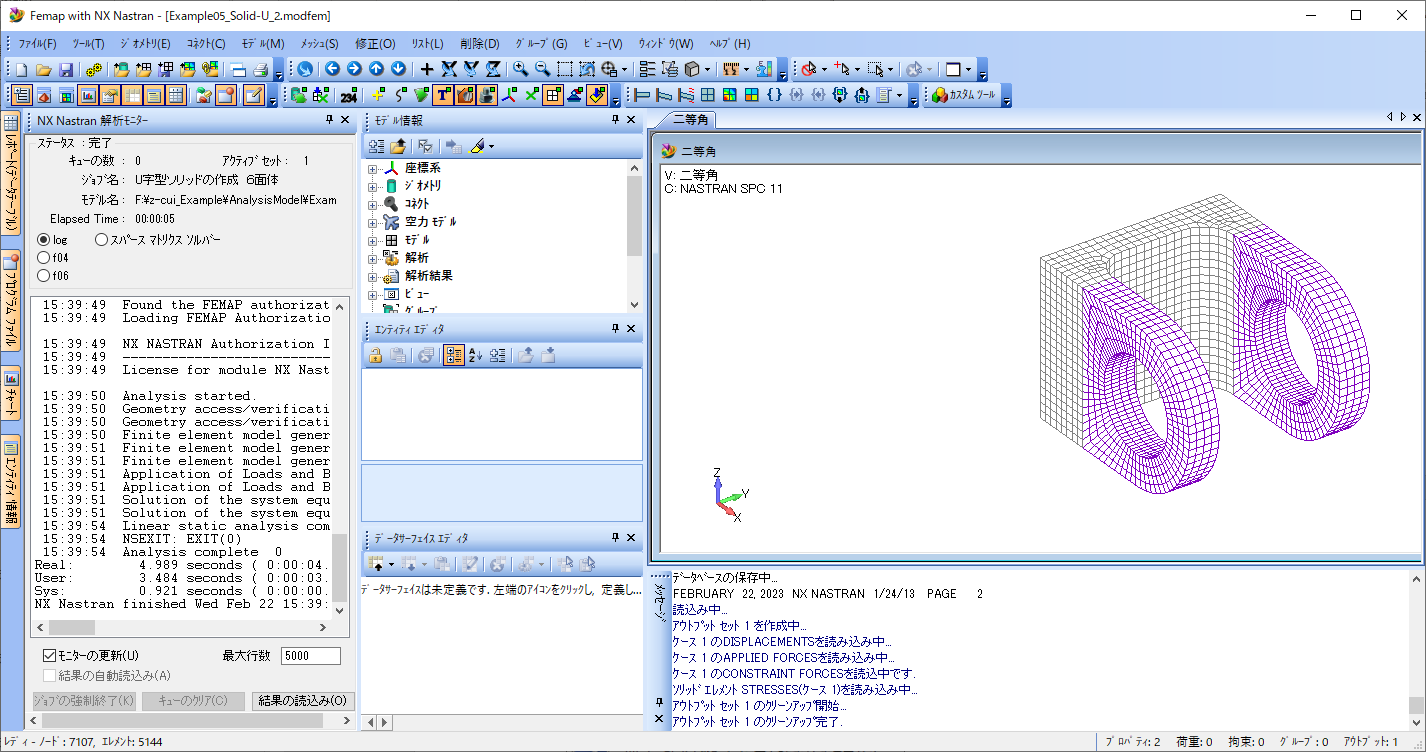Click the lock icon in エンティティ エディタ panel
The image size is (1426, 752).
click(374, 354)
